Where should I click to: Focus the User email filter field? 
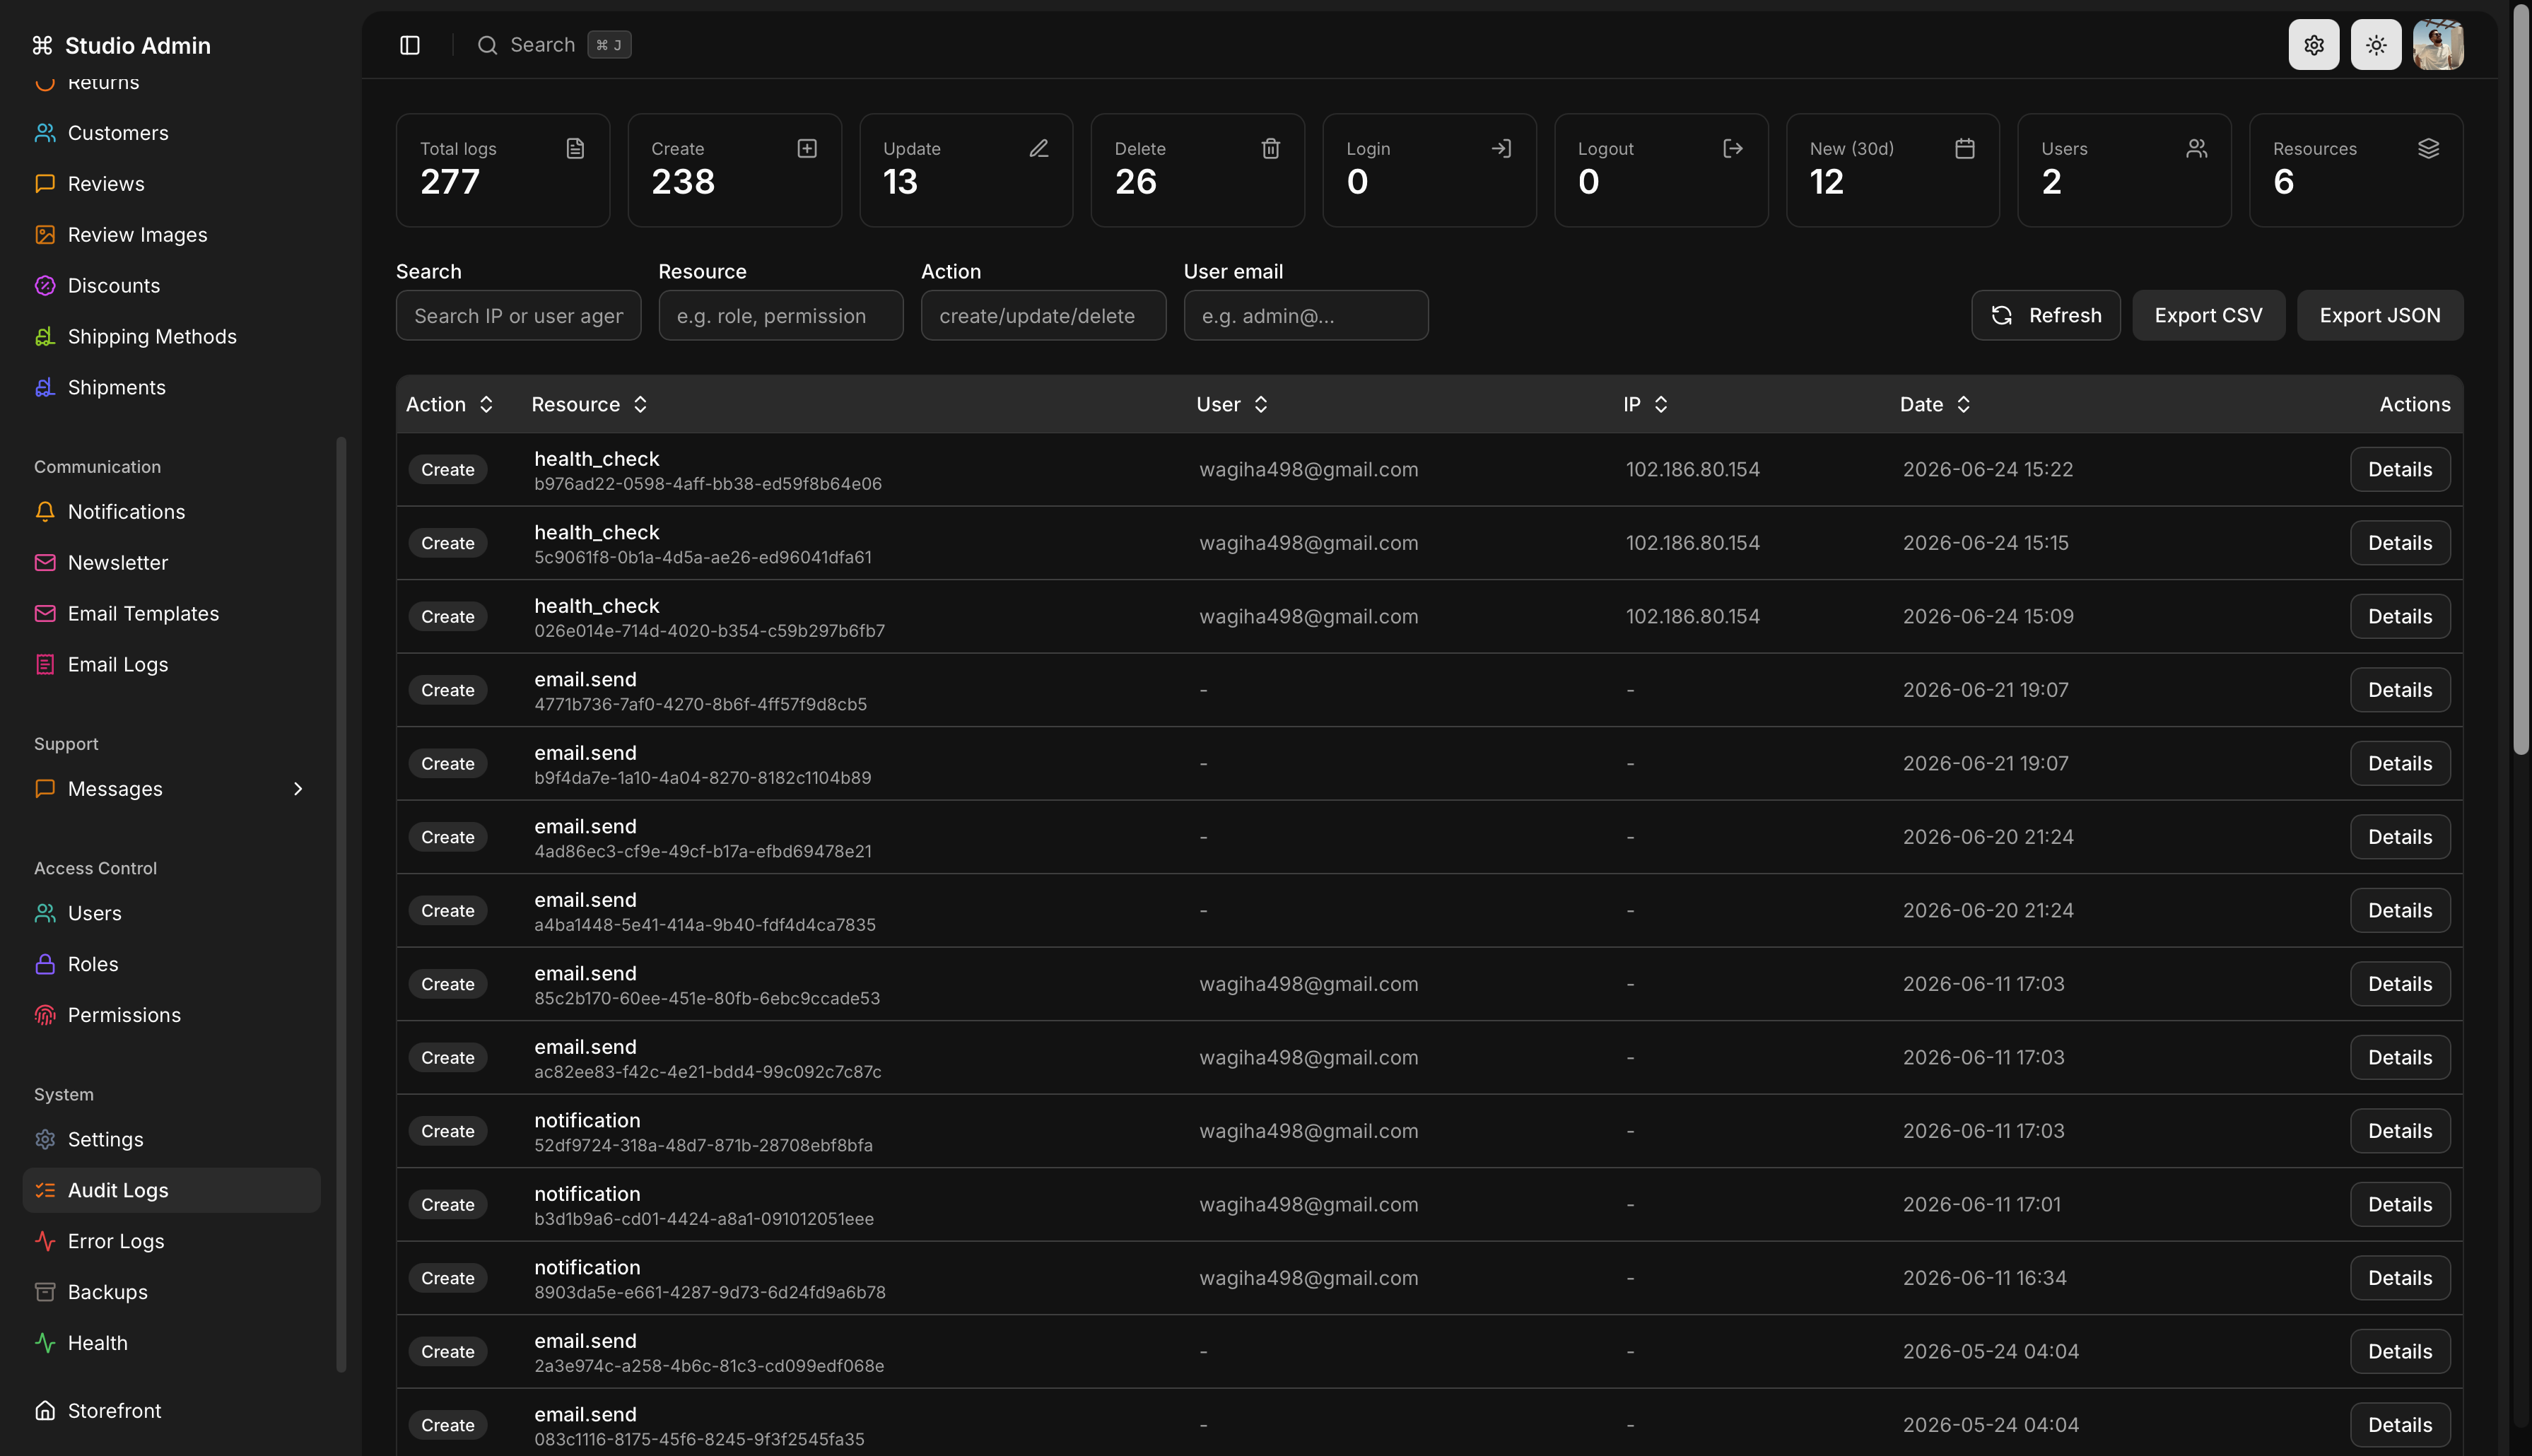[x=1305, y=316]
